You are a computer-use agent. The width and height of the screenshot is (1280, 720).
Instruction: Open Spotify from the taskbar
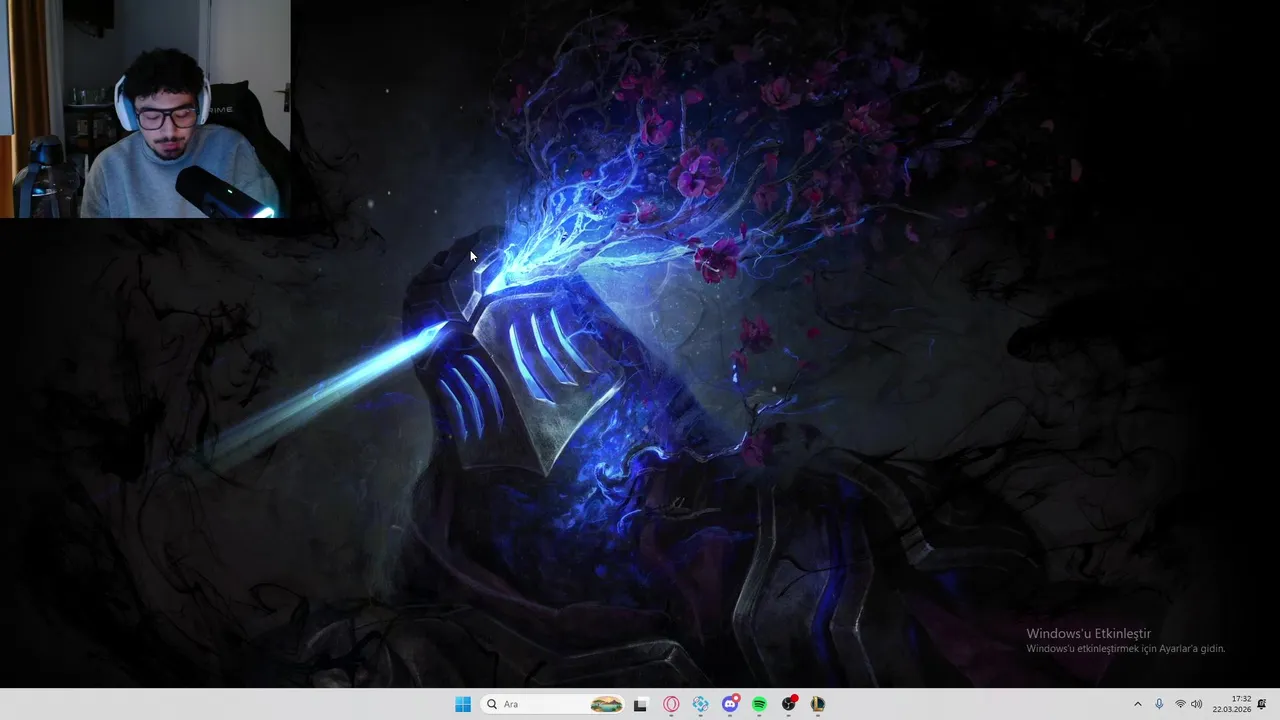click(759, 704)
